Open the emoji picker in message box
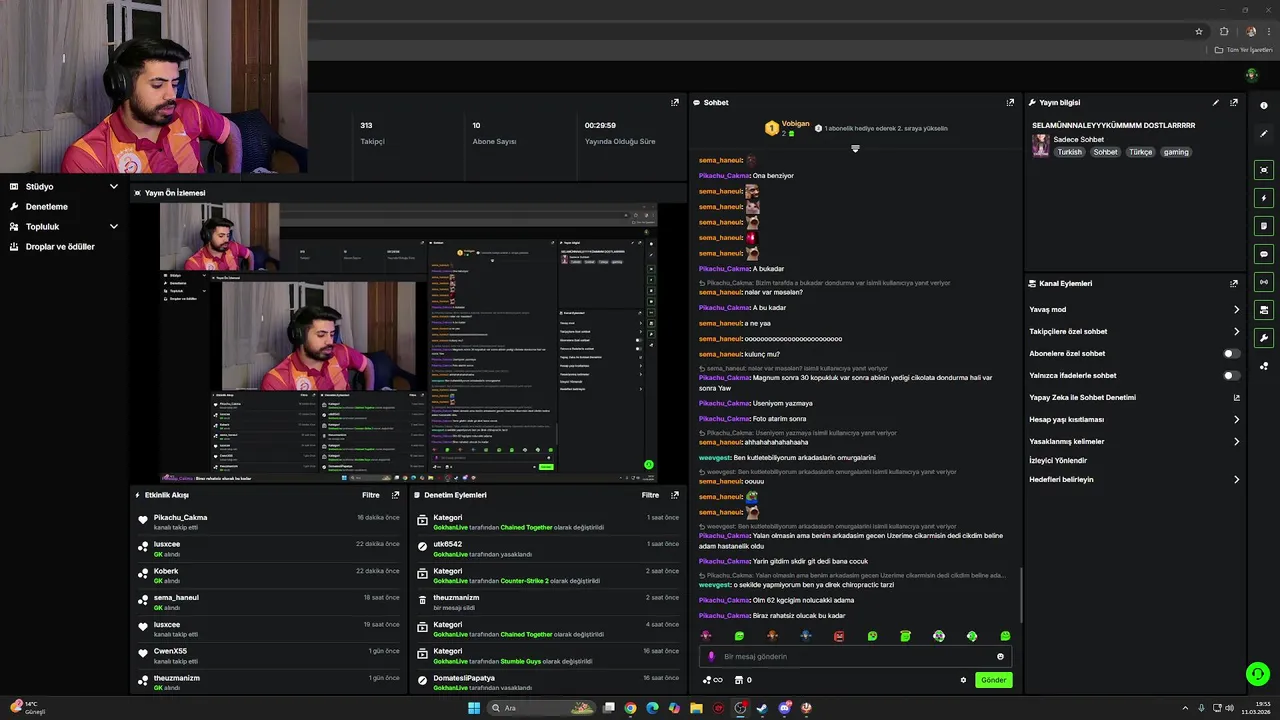This screenshot has width=1280, height=720. coord(1000,657)
